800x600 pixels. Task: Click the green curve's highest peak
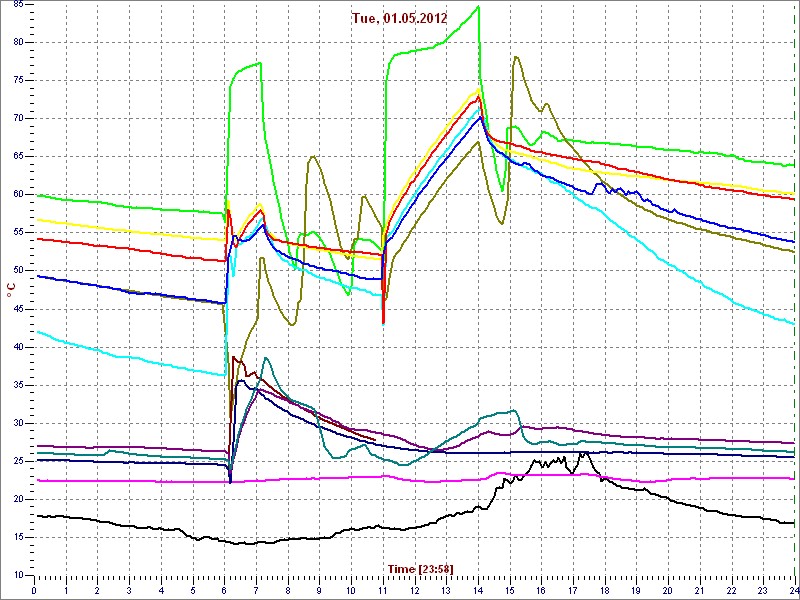(x=479, y=7)
